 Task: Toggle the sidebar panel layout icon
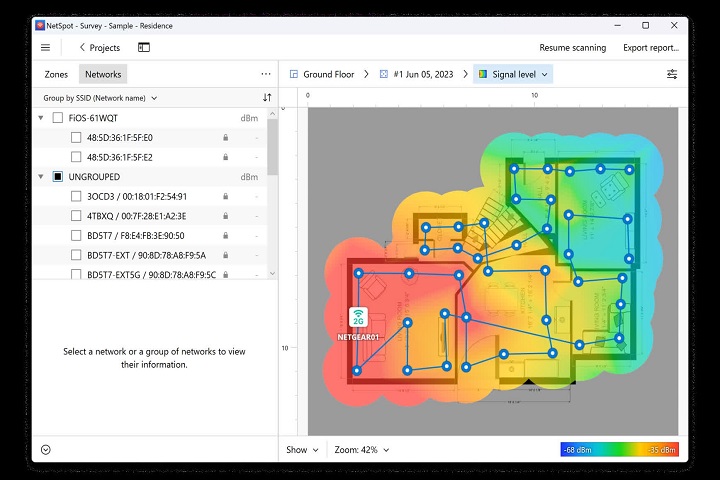point(144,47)
